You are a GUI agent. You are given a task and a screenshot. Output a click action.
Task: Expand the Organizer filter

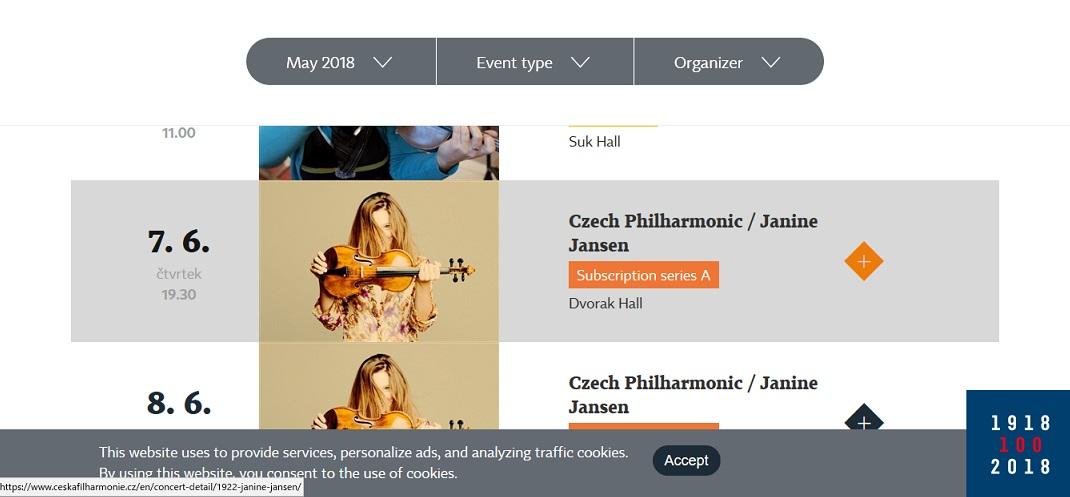pos(708,62)
